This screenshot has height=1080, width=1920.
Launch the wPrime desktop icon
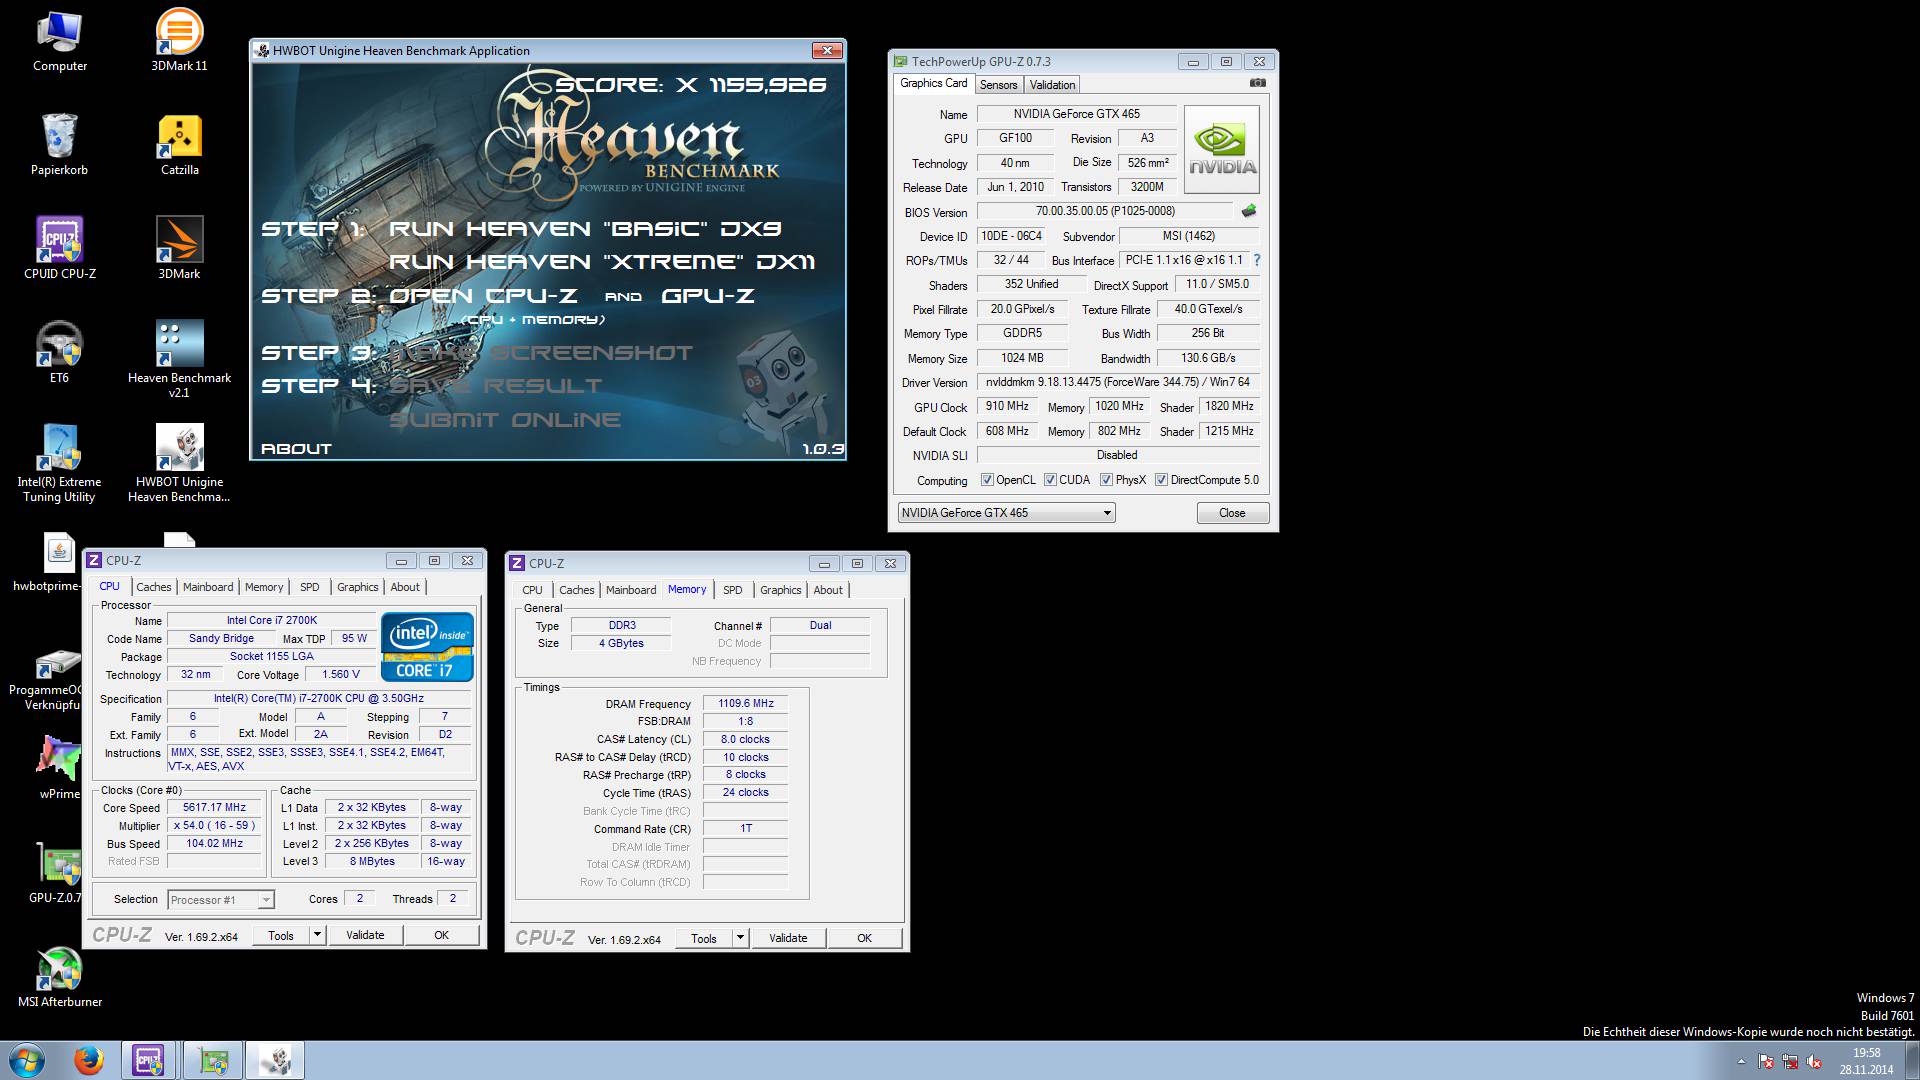coord(60,769)
